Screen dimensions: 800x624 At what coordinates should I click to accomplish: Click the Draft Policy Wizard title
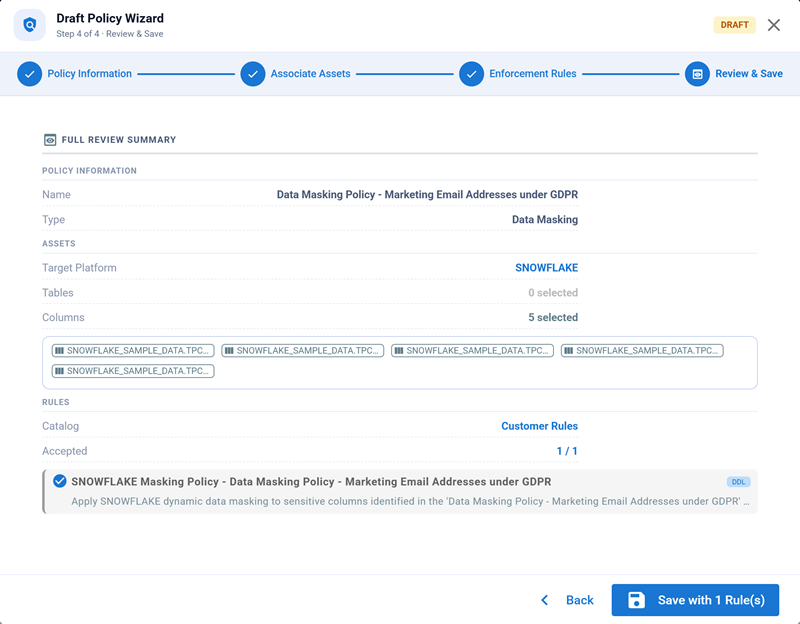(x=110, y=18)
